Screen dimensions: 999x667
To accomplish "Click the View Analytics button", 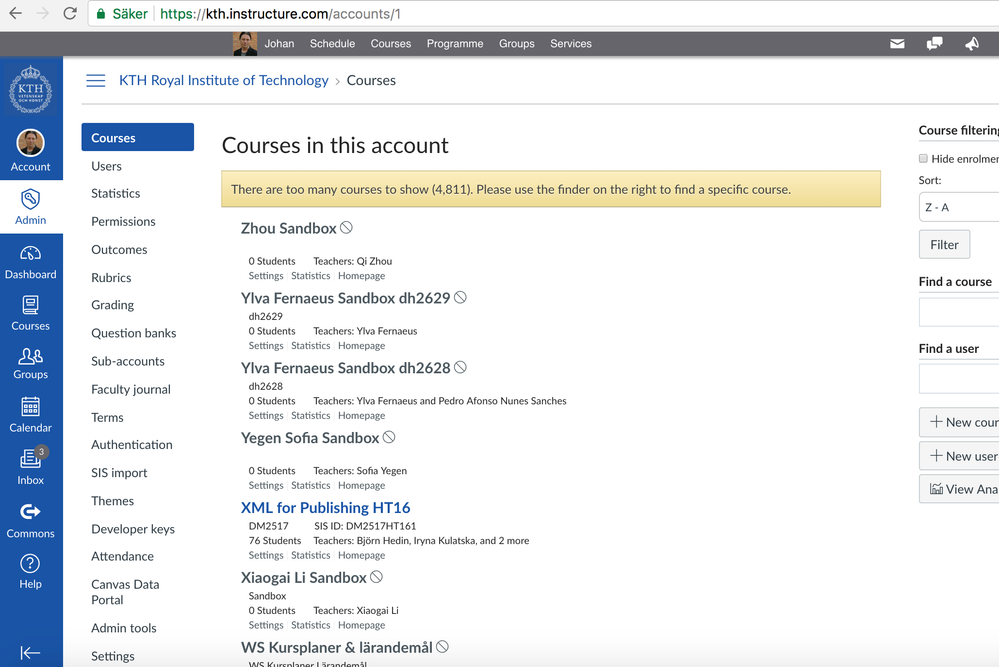I will pos(959,489).
